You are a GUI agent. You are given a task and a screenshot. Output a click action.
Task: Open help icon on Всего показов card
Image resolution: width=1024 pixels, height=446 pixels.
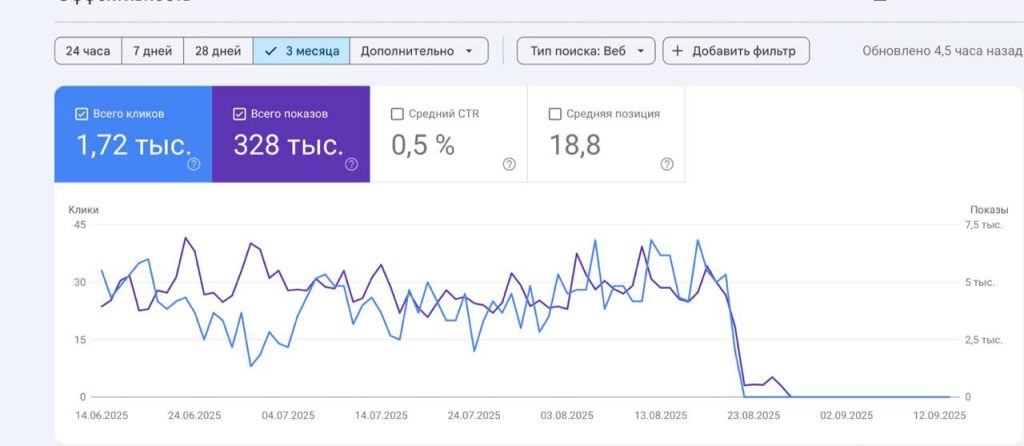click(351, 165)
